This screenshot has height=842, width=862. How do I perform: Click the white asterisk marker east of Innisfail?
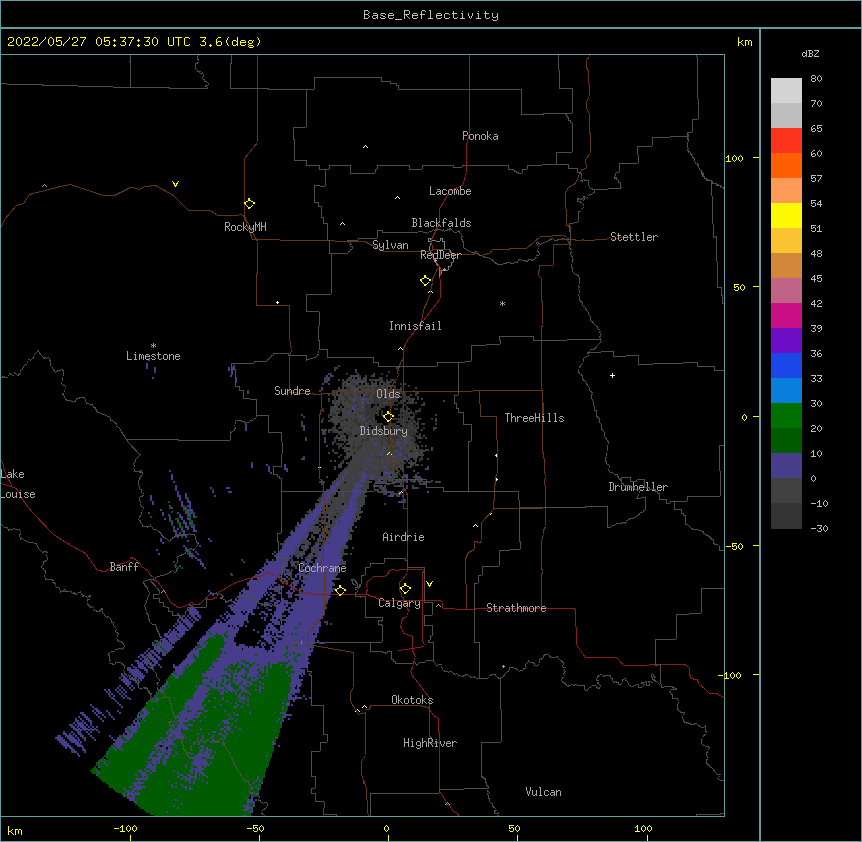point(502,303)
